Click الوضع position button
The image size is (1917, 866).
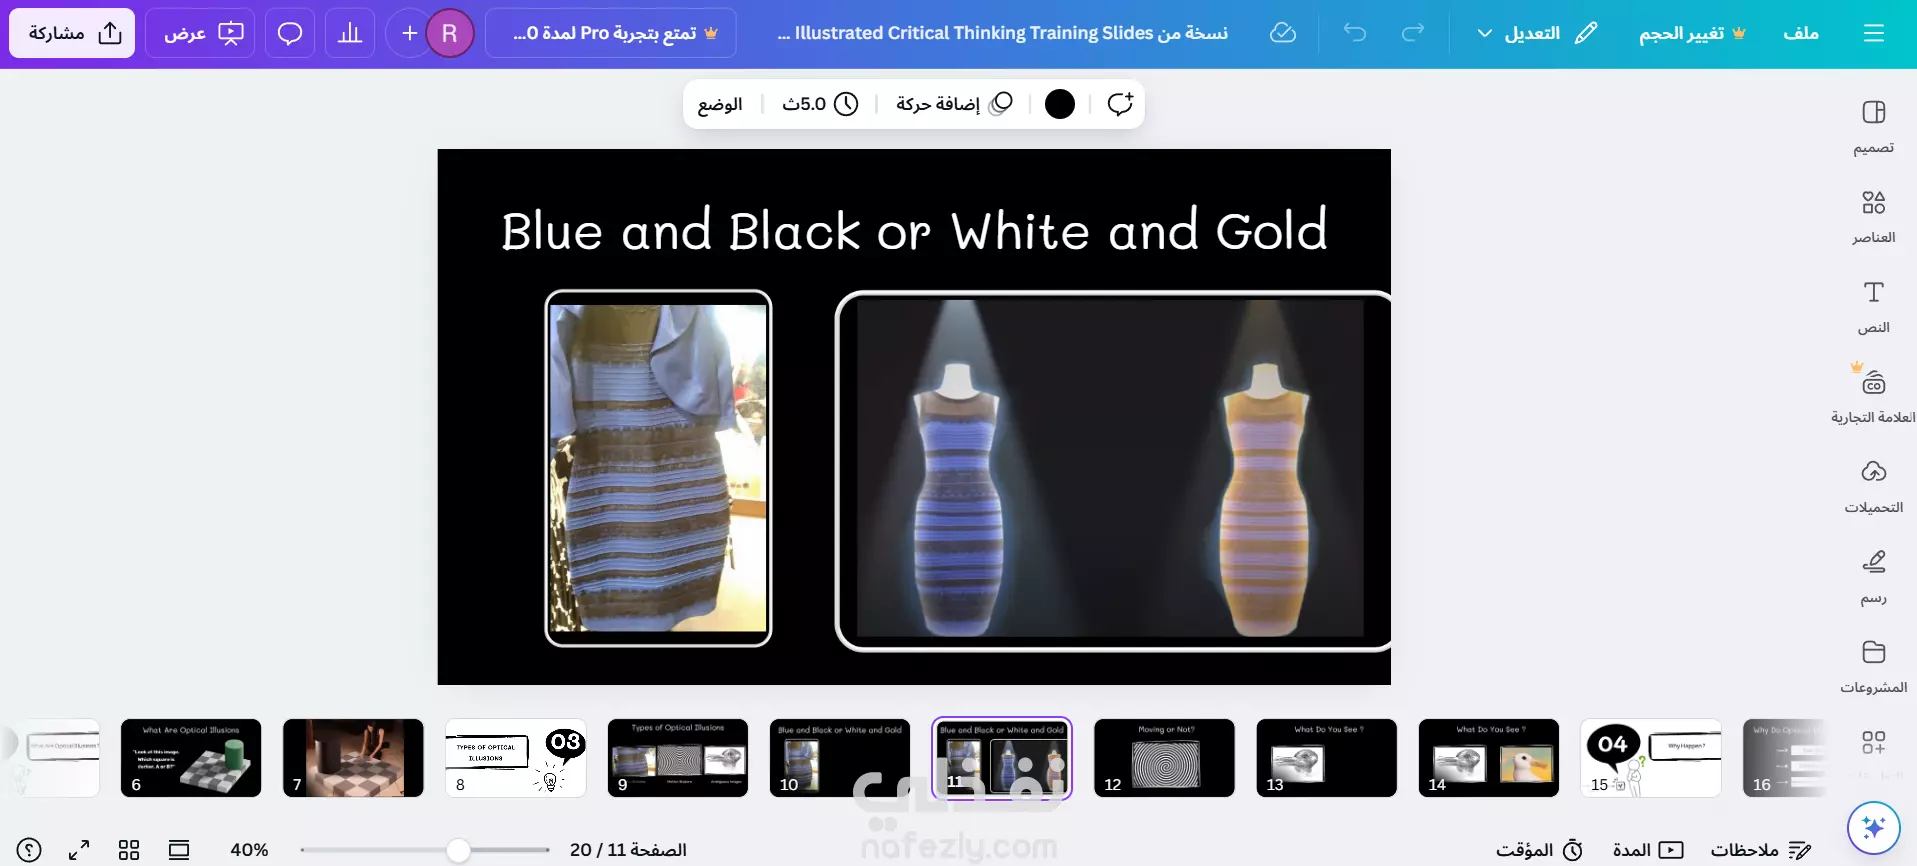pyautogui.click(x=720, y=104)
